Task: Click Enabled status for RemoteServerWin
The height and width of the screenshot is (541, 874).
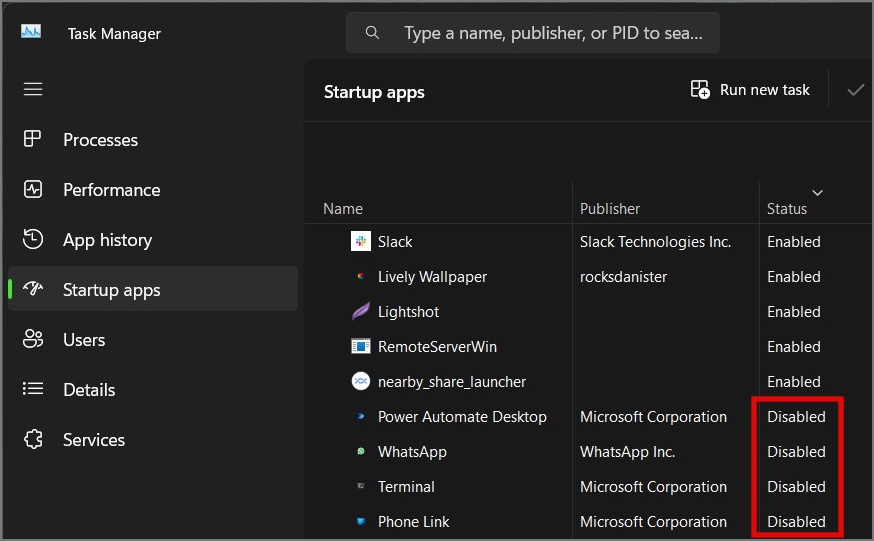Action: point(794,347)
